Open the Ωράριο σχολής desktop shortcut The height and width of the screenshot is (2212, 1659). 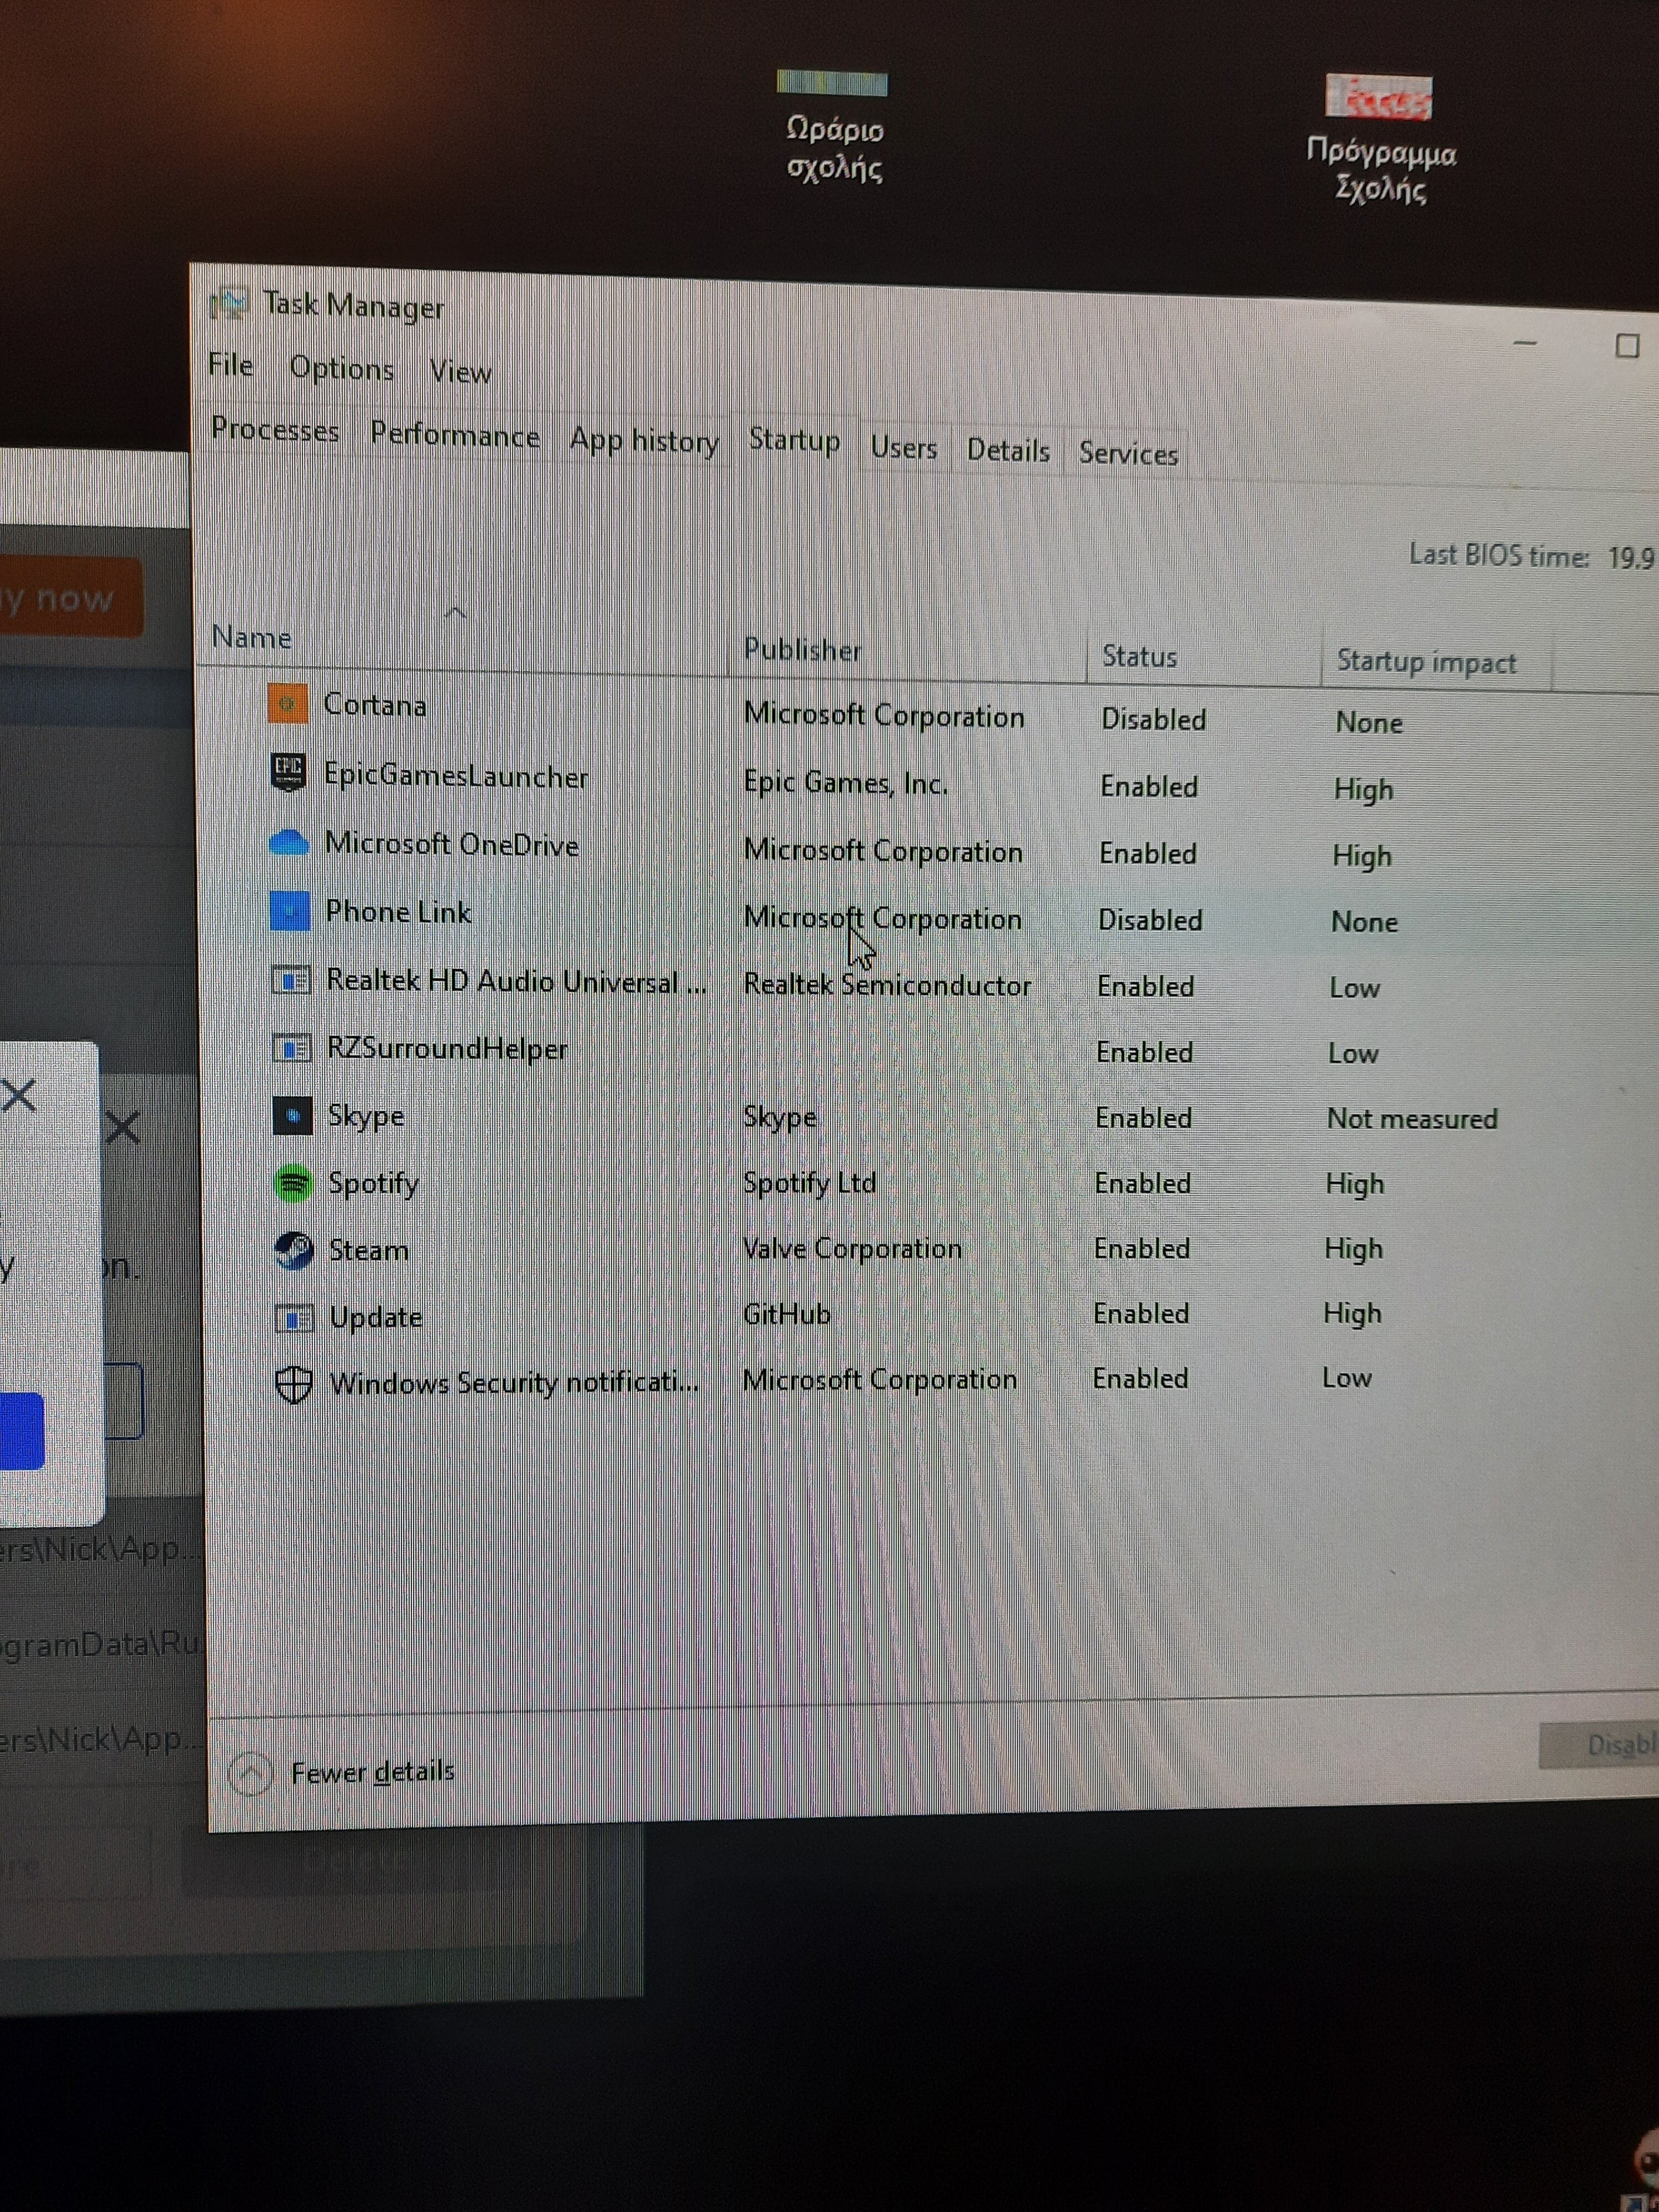833,126
